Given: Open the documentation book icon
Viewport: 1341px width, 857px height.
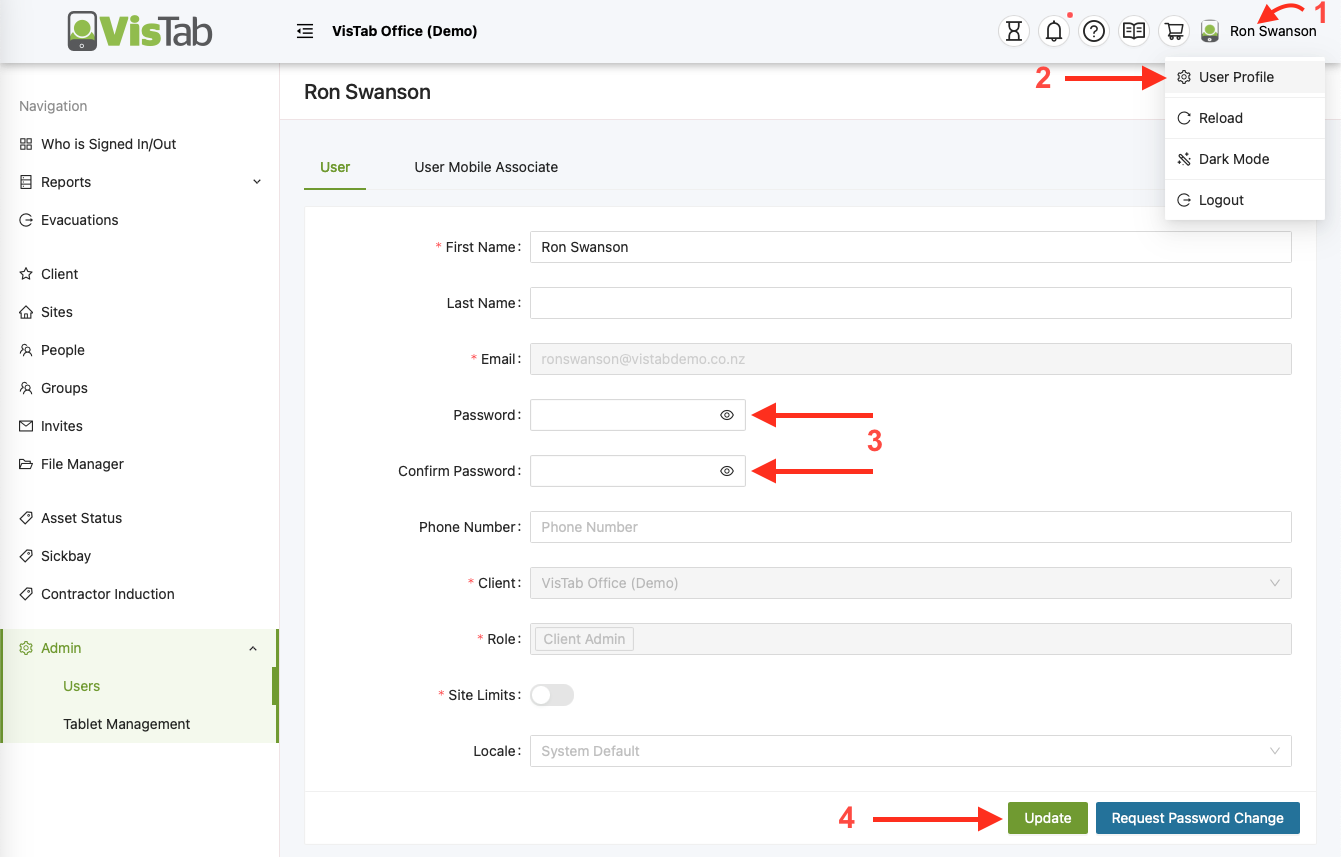Looking at the screenshot, I should pos(1133,31).
